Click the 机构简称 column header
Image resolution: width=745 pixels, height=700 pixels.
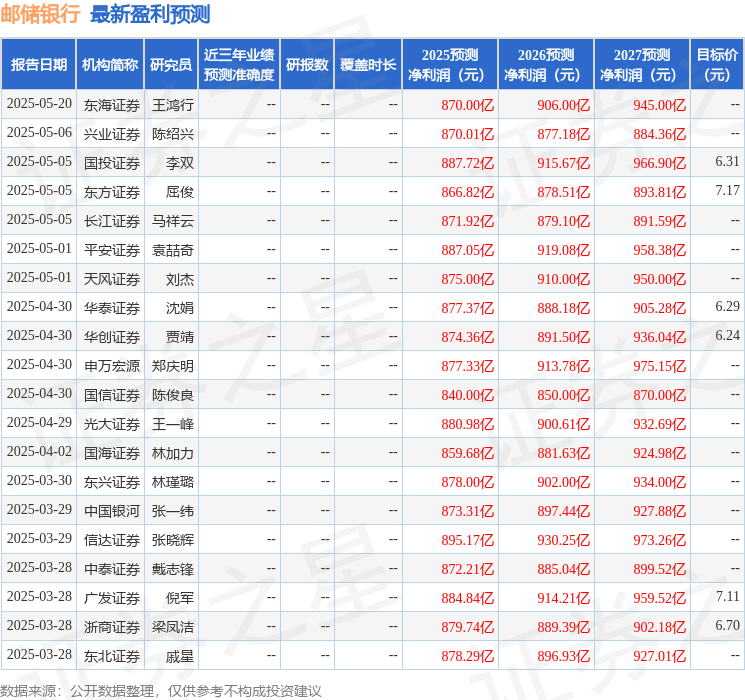[110, 65]
